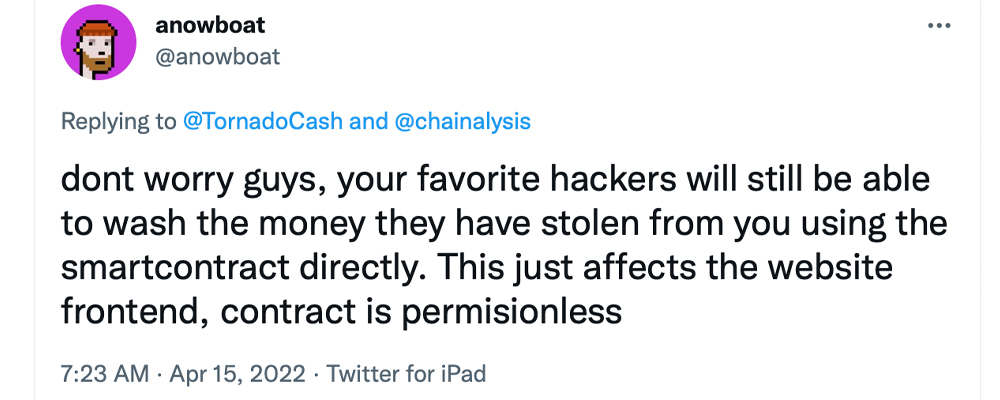
Task: Click the 7:23 AM timestamp
Action: point(105,373)
